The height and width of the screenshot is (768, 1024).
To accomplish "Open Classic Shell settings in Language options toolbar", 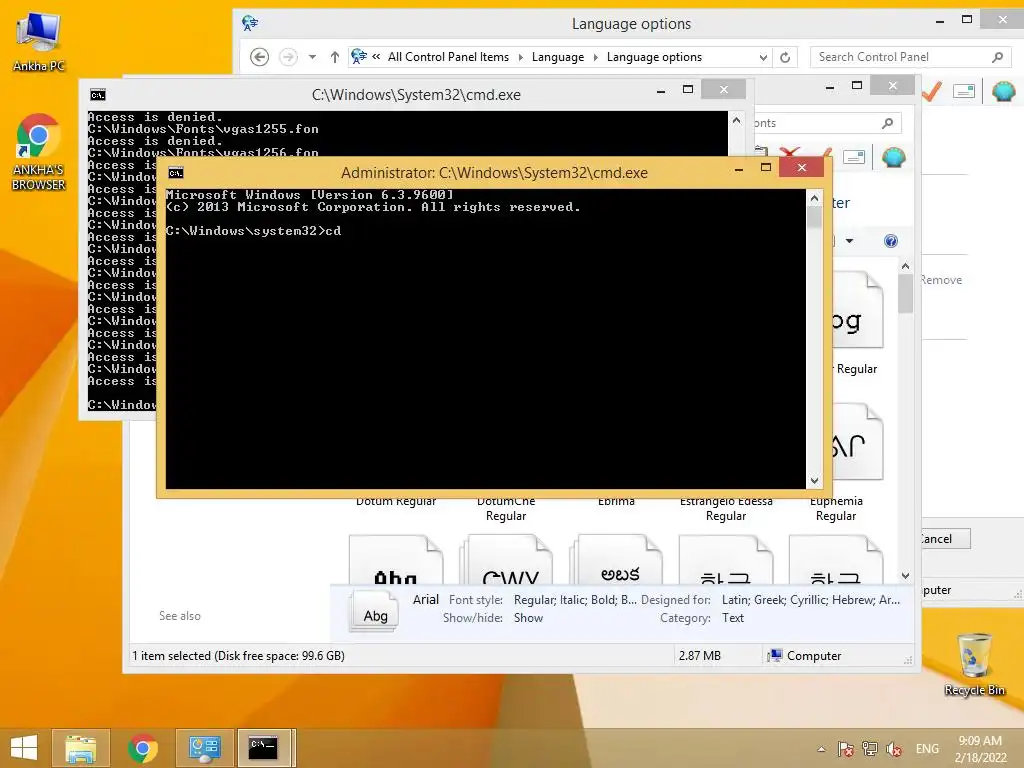I will 1004,91.
